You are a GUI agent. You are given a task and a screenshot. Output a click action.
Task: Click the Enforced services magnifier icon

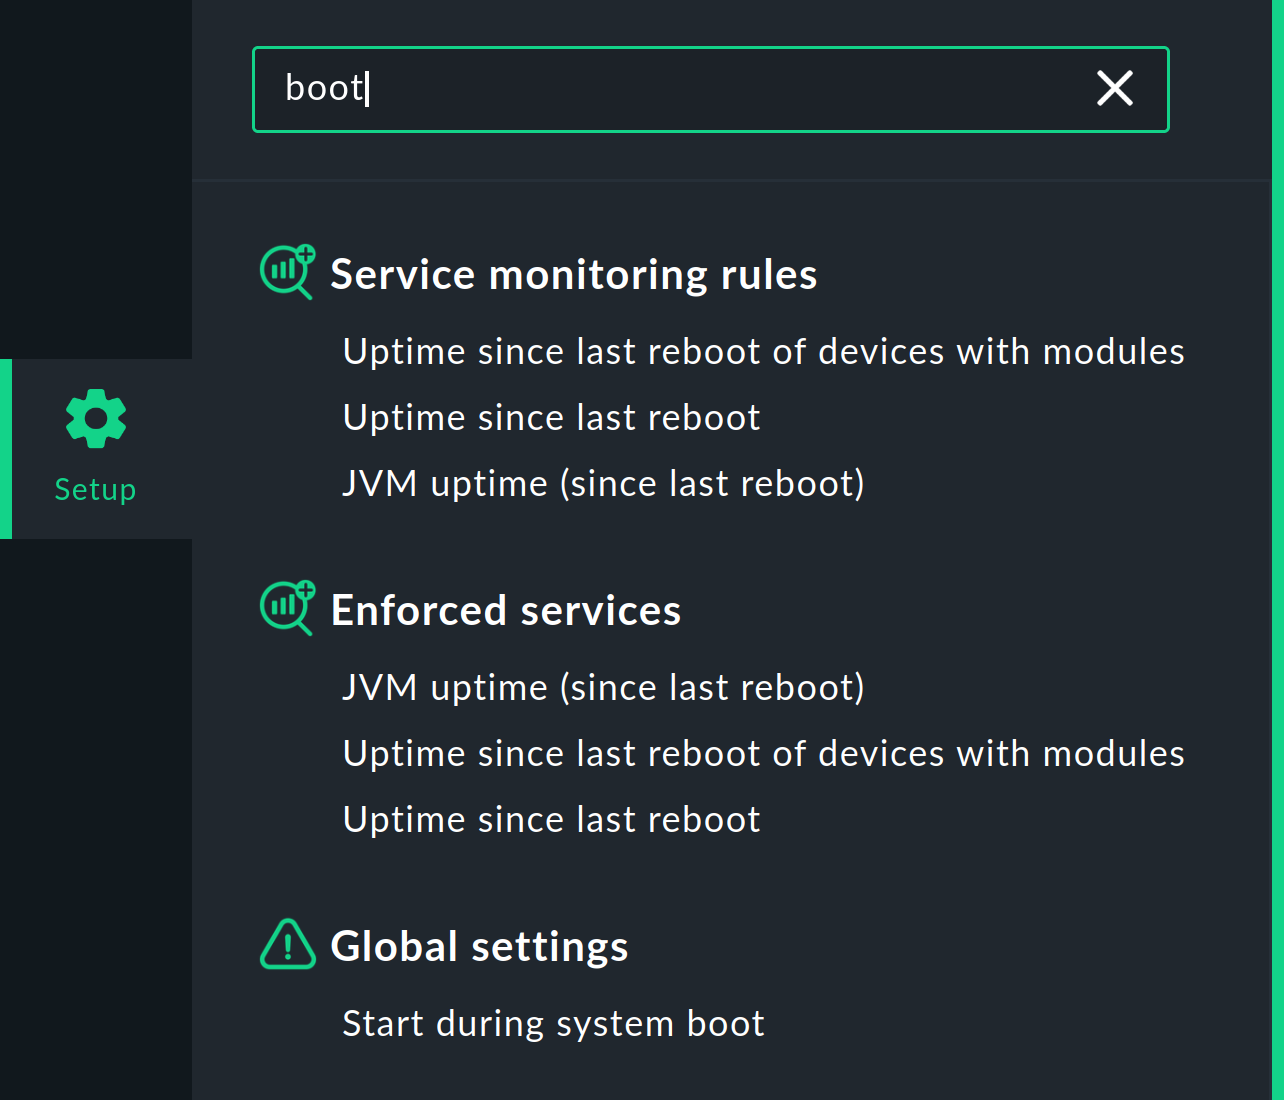[287, 608]
